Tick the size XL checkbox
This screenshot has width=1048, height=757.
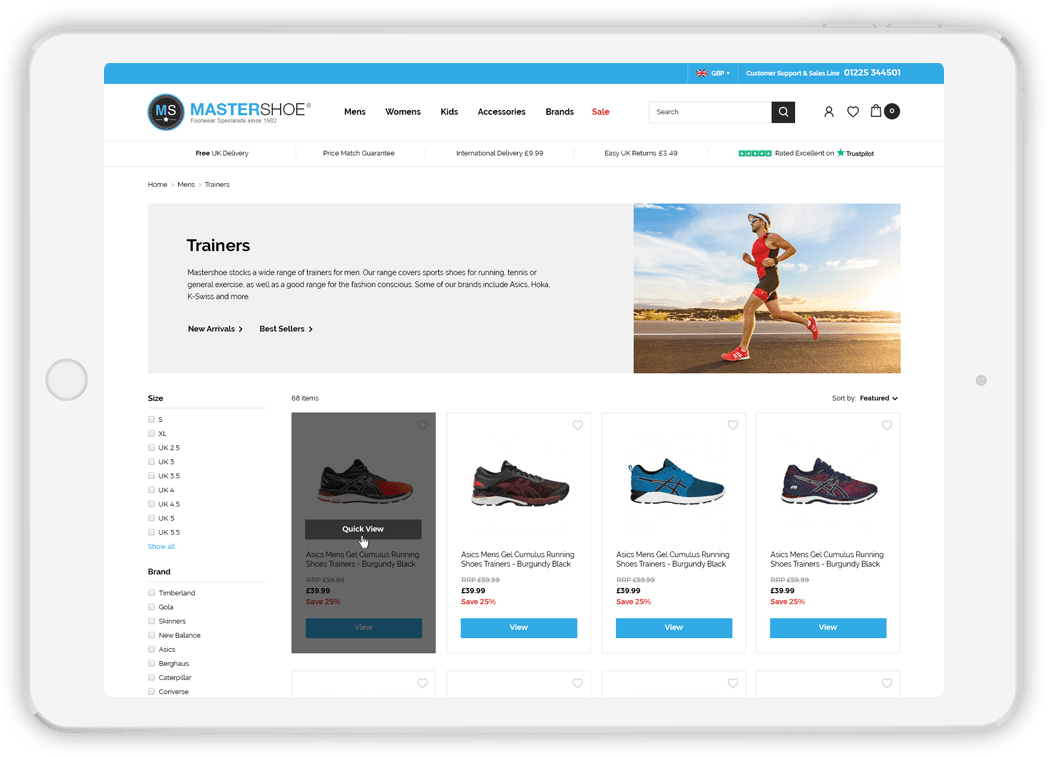coord(152,434)
